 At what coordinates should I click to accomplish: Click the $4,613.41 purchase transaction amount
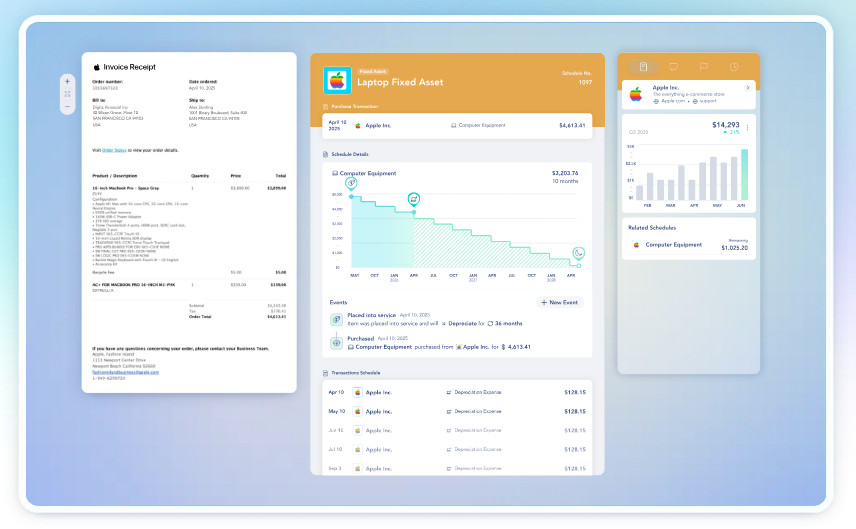[572, 126]
